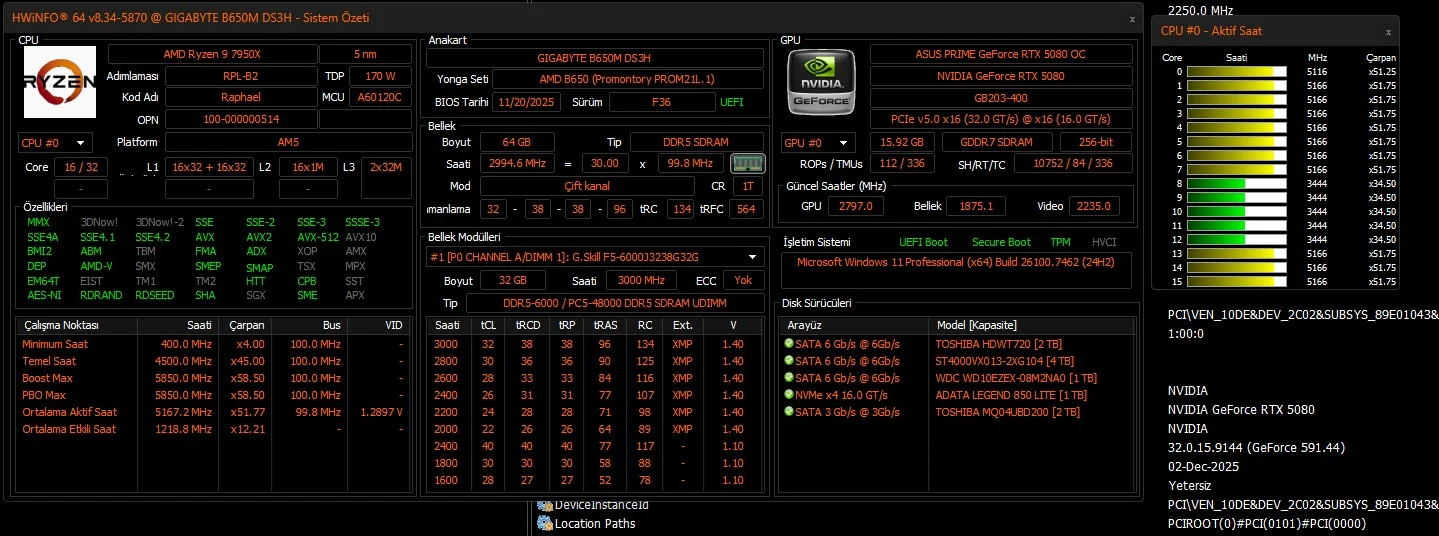Click the AMD Ryzen 9 7950X name field

pos(212,54)
